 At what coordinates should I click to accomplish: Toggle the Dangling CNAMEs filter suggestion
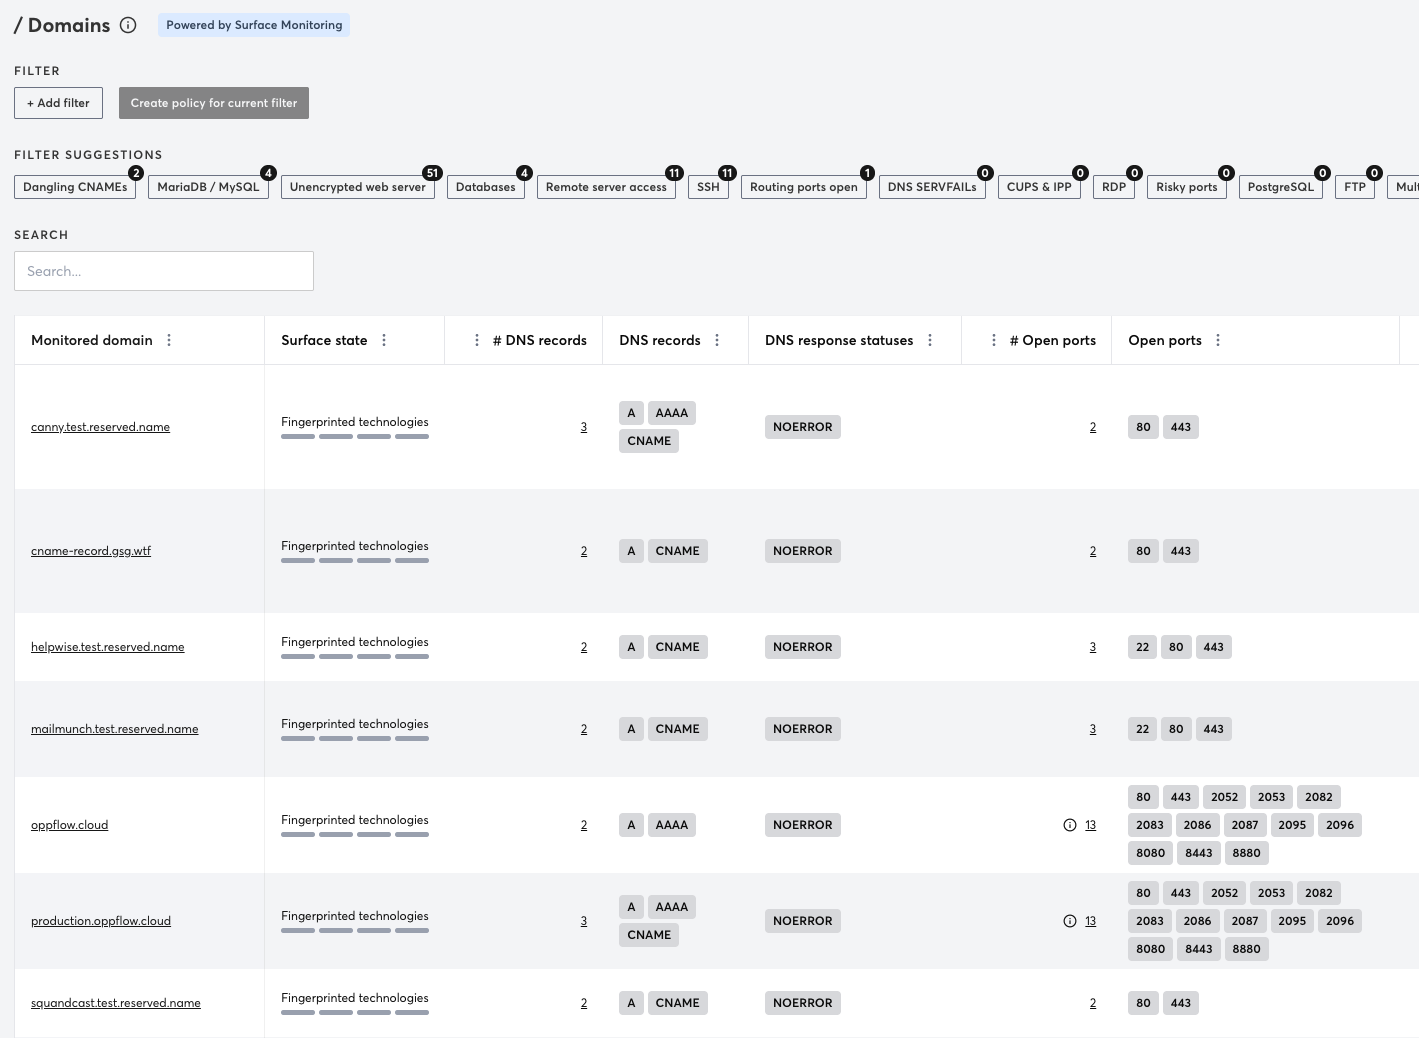[75, 187]
